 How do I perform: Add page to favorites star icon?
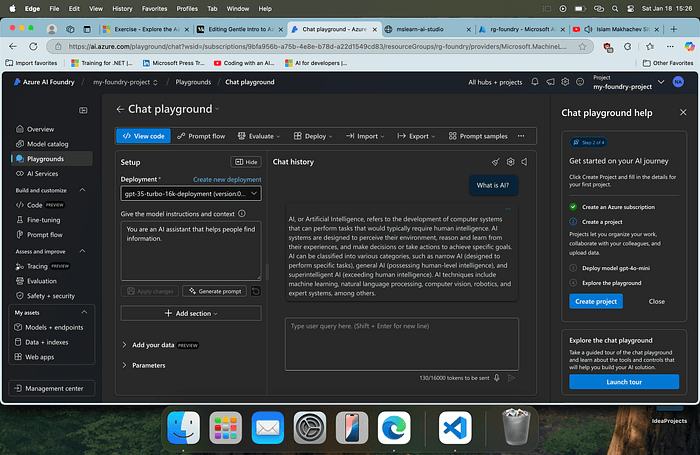(x=582, y=46)
